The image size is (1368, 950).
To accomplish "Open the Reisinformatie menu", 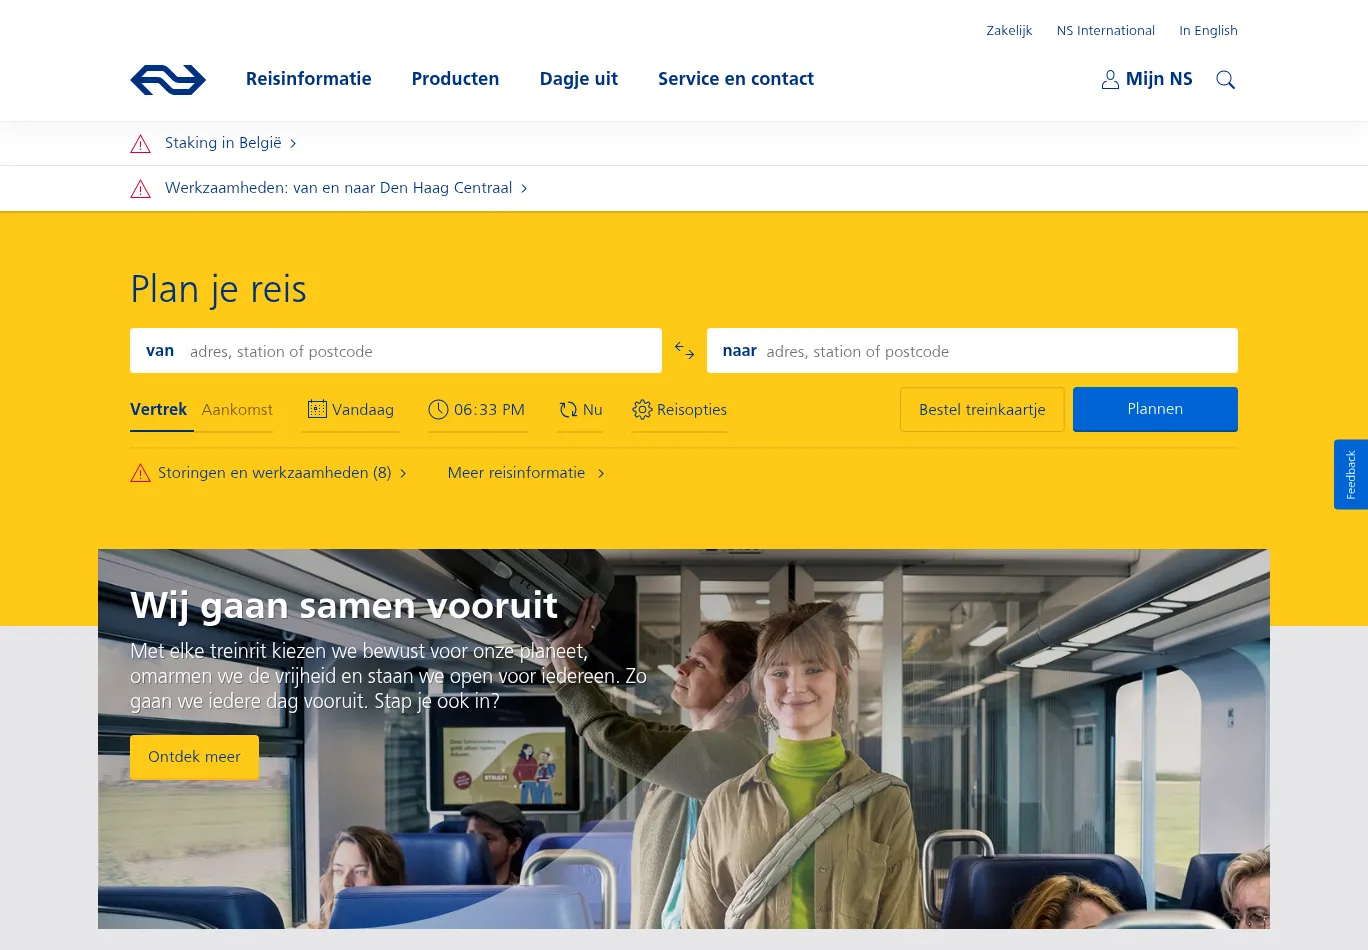I will (309, 79).
